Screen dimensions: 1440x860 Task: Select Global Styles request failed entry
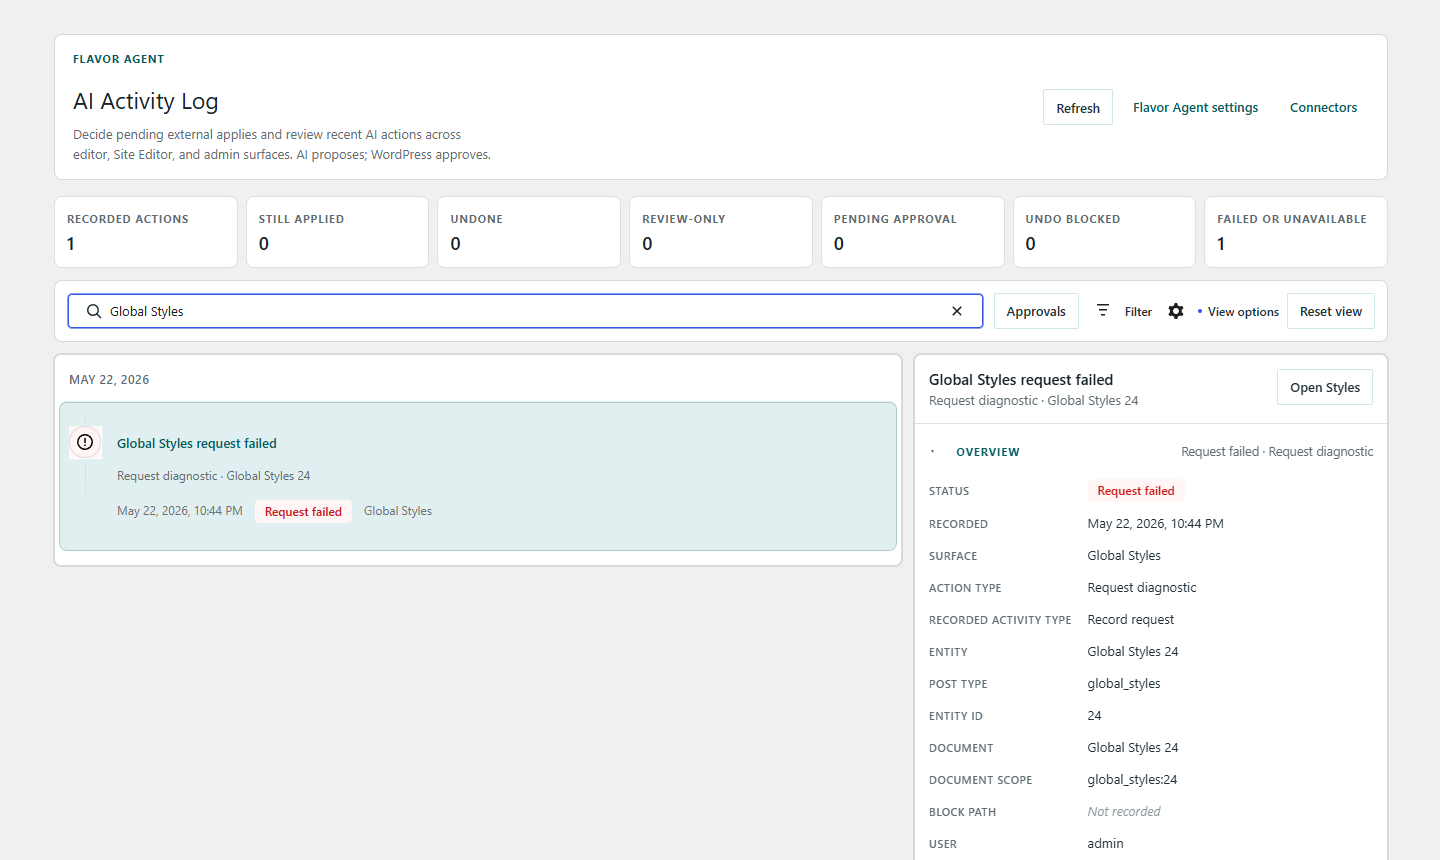click(x=478, y=476)
